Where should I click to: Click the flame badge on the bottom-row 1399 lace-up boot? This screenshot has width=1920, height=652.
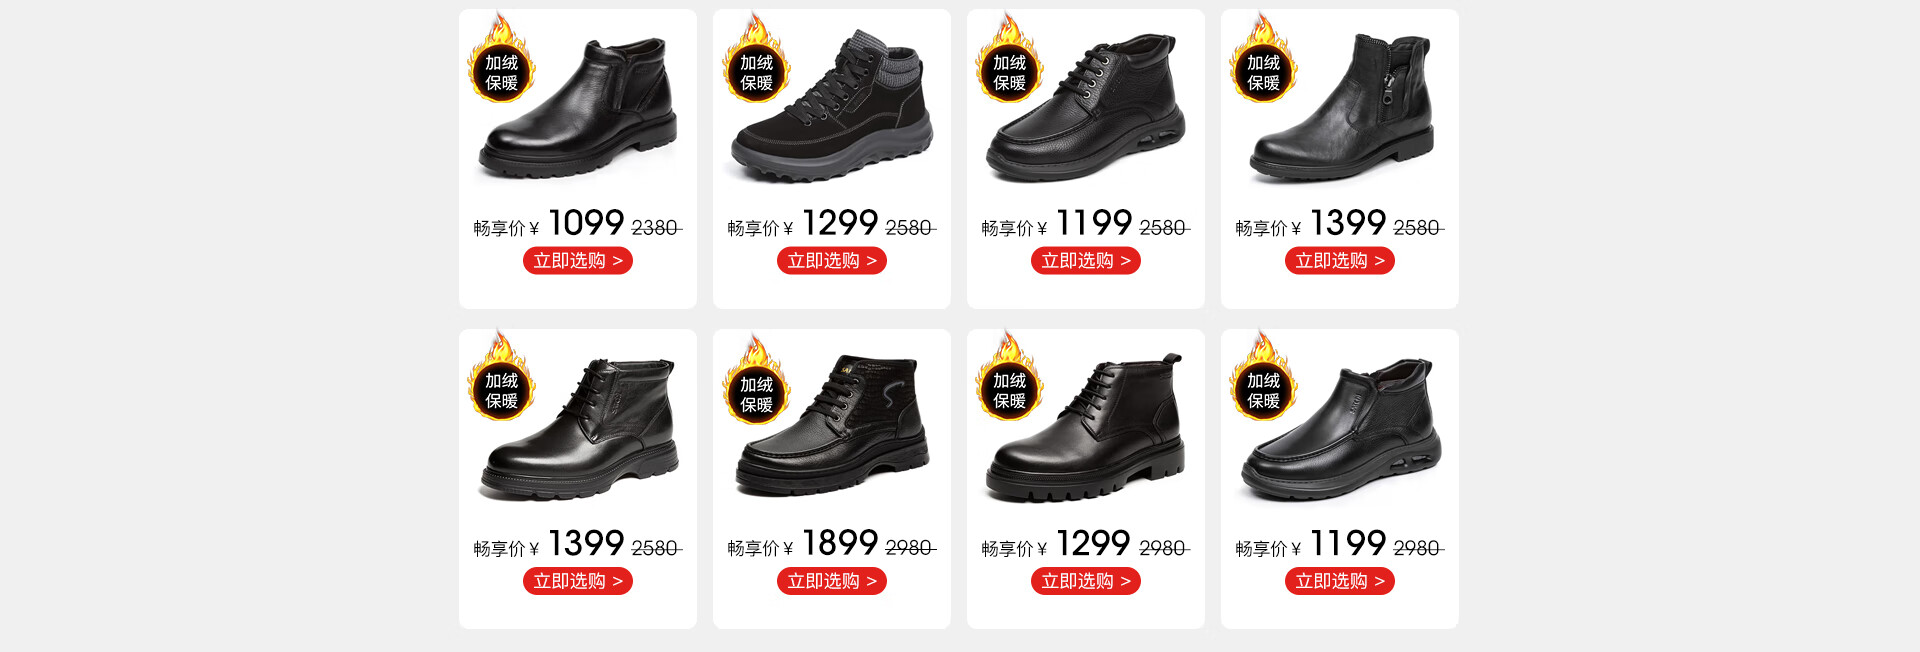pyautogui.click(x=501, y=380)
